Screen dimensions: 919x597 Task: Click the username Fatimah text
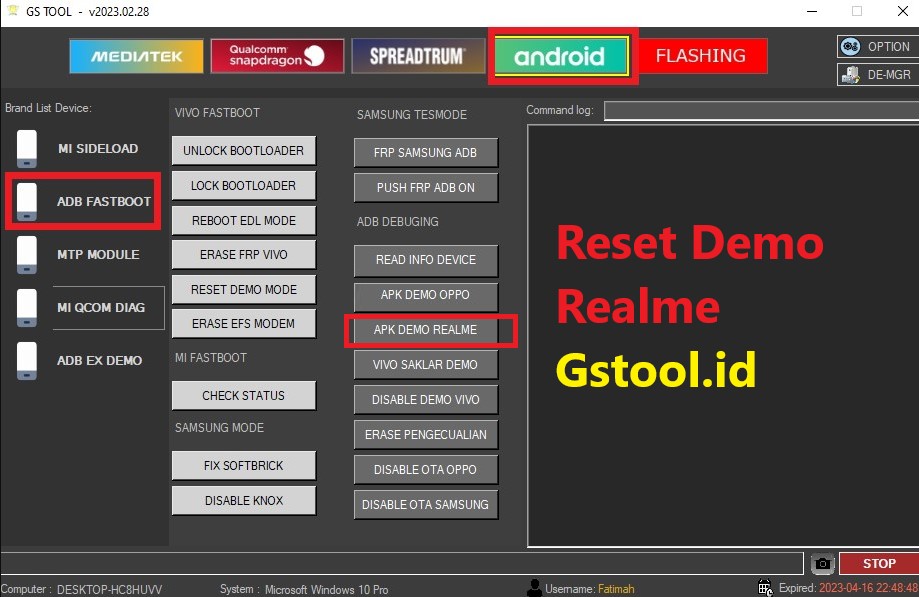click(x=616, y=589)
